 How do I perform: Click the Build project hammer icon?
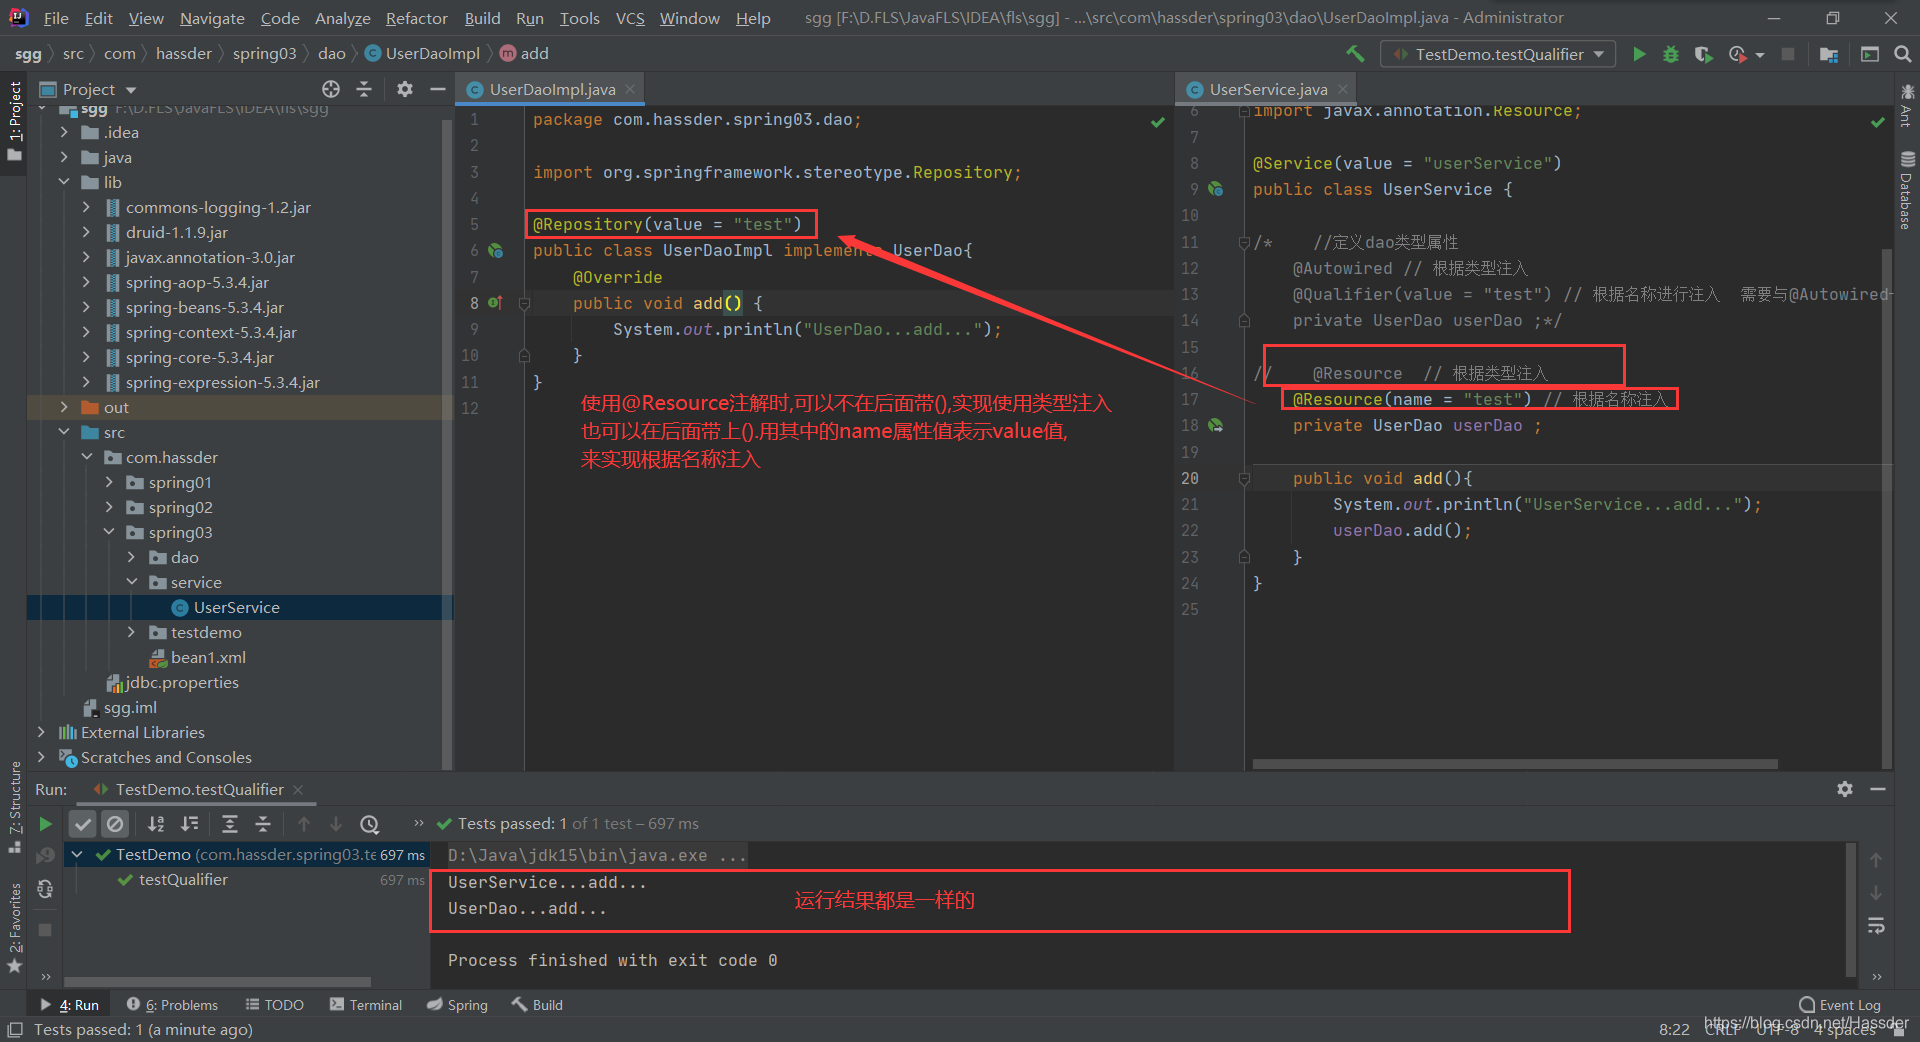pos(1355,54)
